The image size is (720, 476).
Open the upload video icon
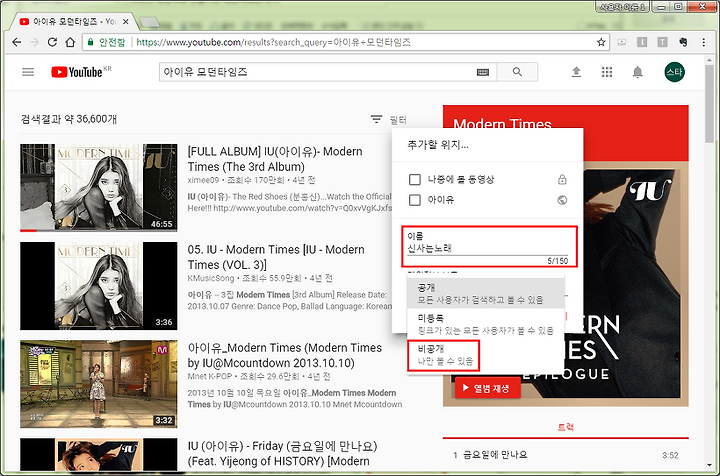click(576, 72)
